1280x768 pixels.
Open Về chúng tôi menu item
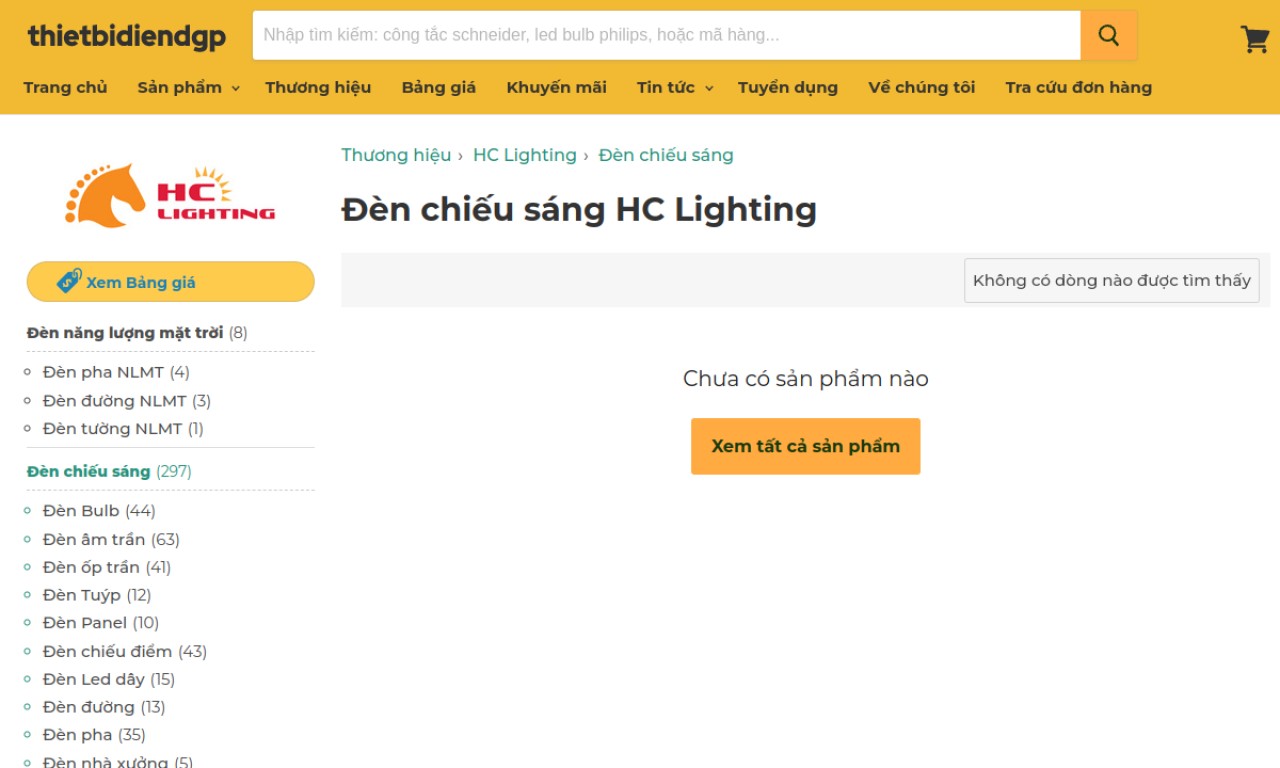tap(922, 87)
